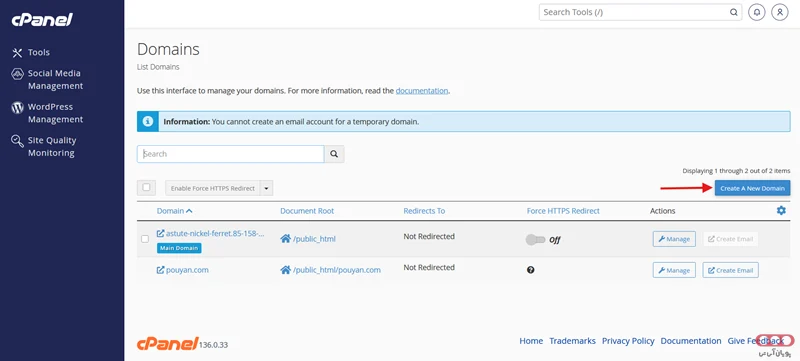Click the Tools wrench icon
800x361 pixels.
pos(17,53)
